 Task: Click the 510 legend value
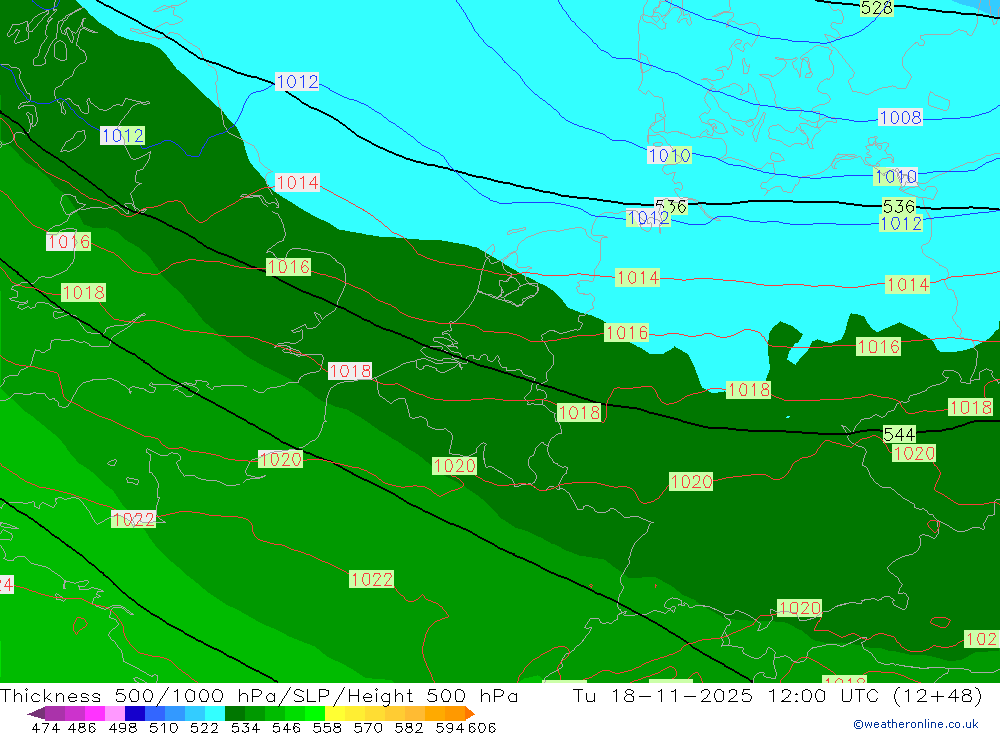click(x=163, y=727)
